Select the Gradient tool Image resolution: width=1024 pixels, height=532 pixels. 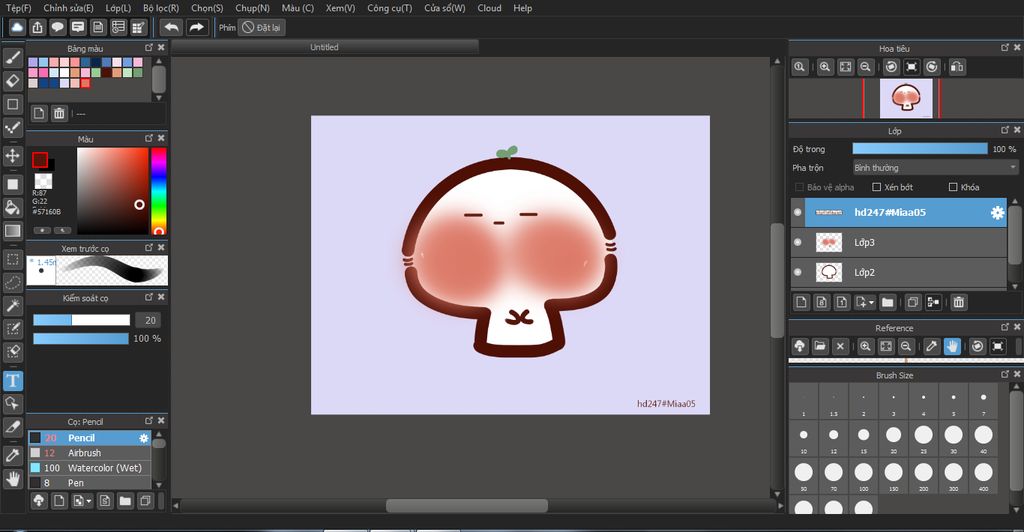(12, 230)
